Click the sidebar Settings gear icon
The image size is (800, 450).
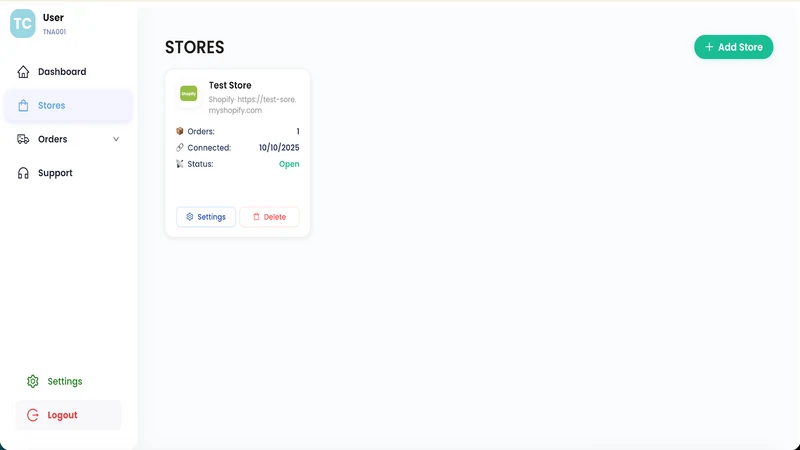point(33,381)
